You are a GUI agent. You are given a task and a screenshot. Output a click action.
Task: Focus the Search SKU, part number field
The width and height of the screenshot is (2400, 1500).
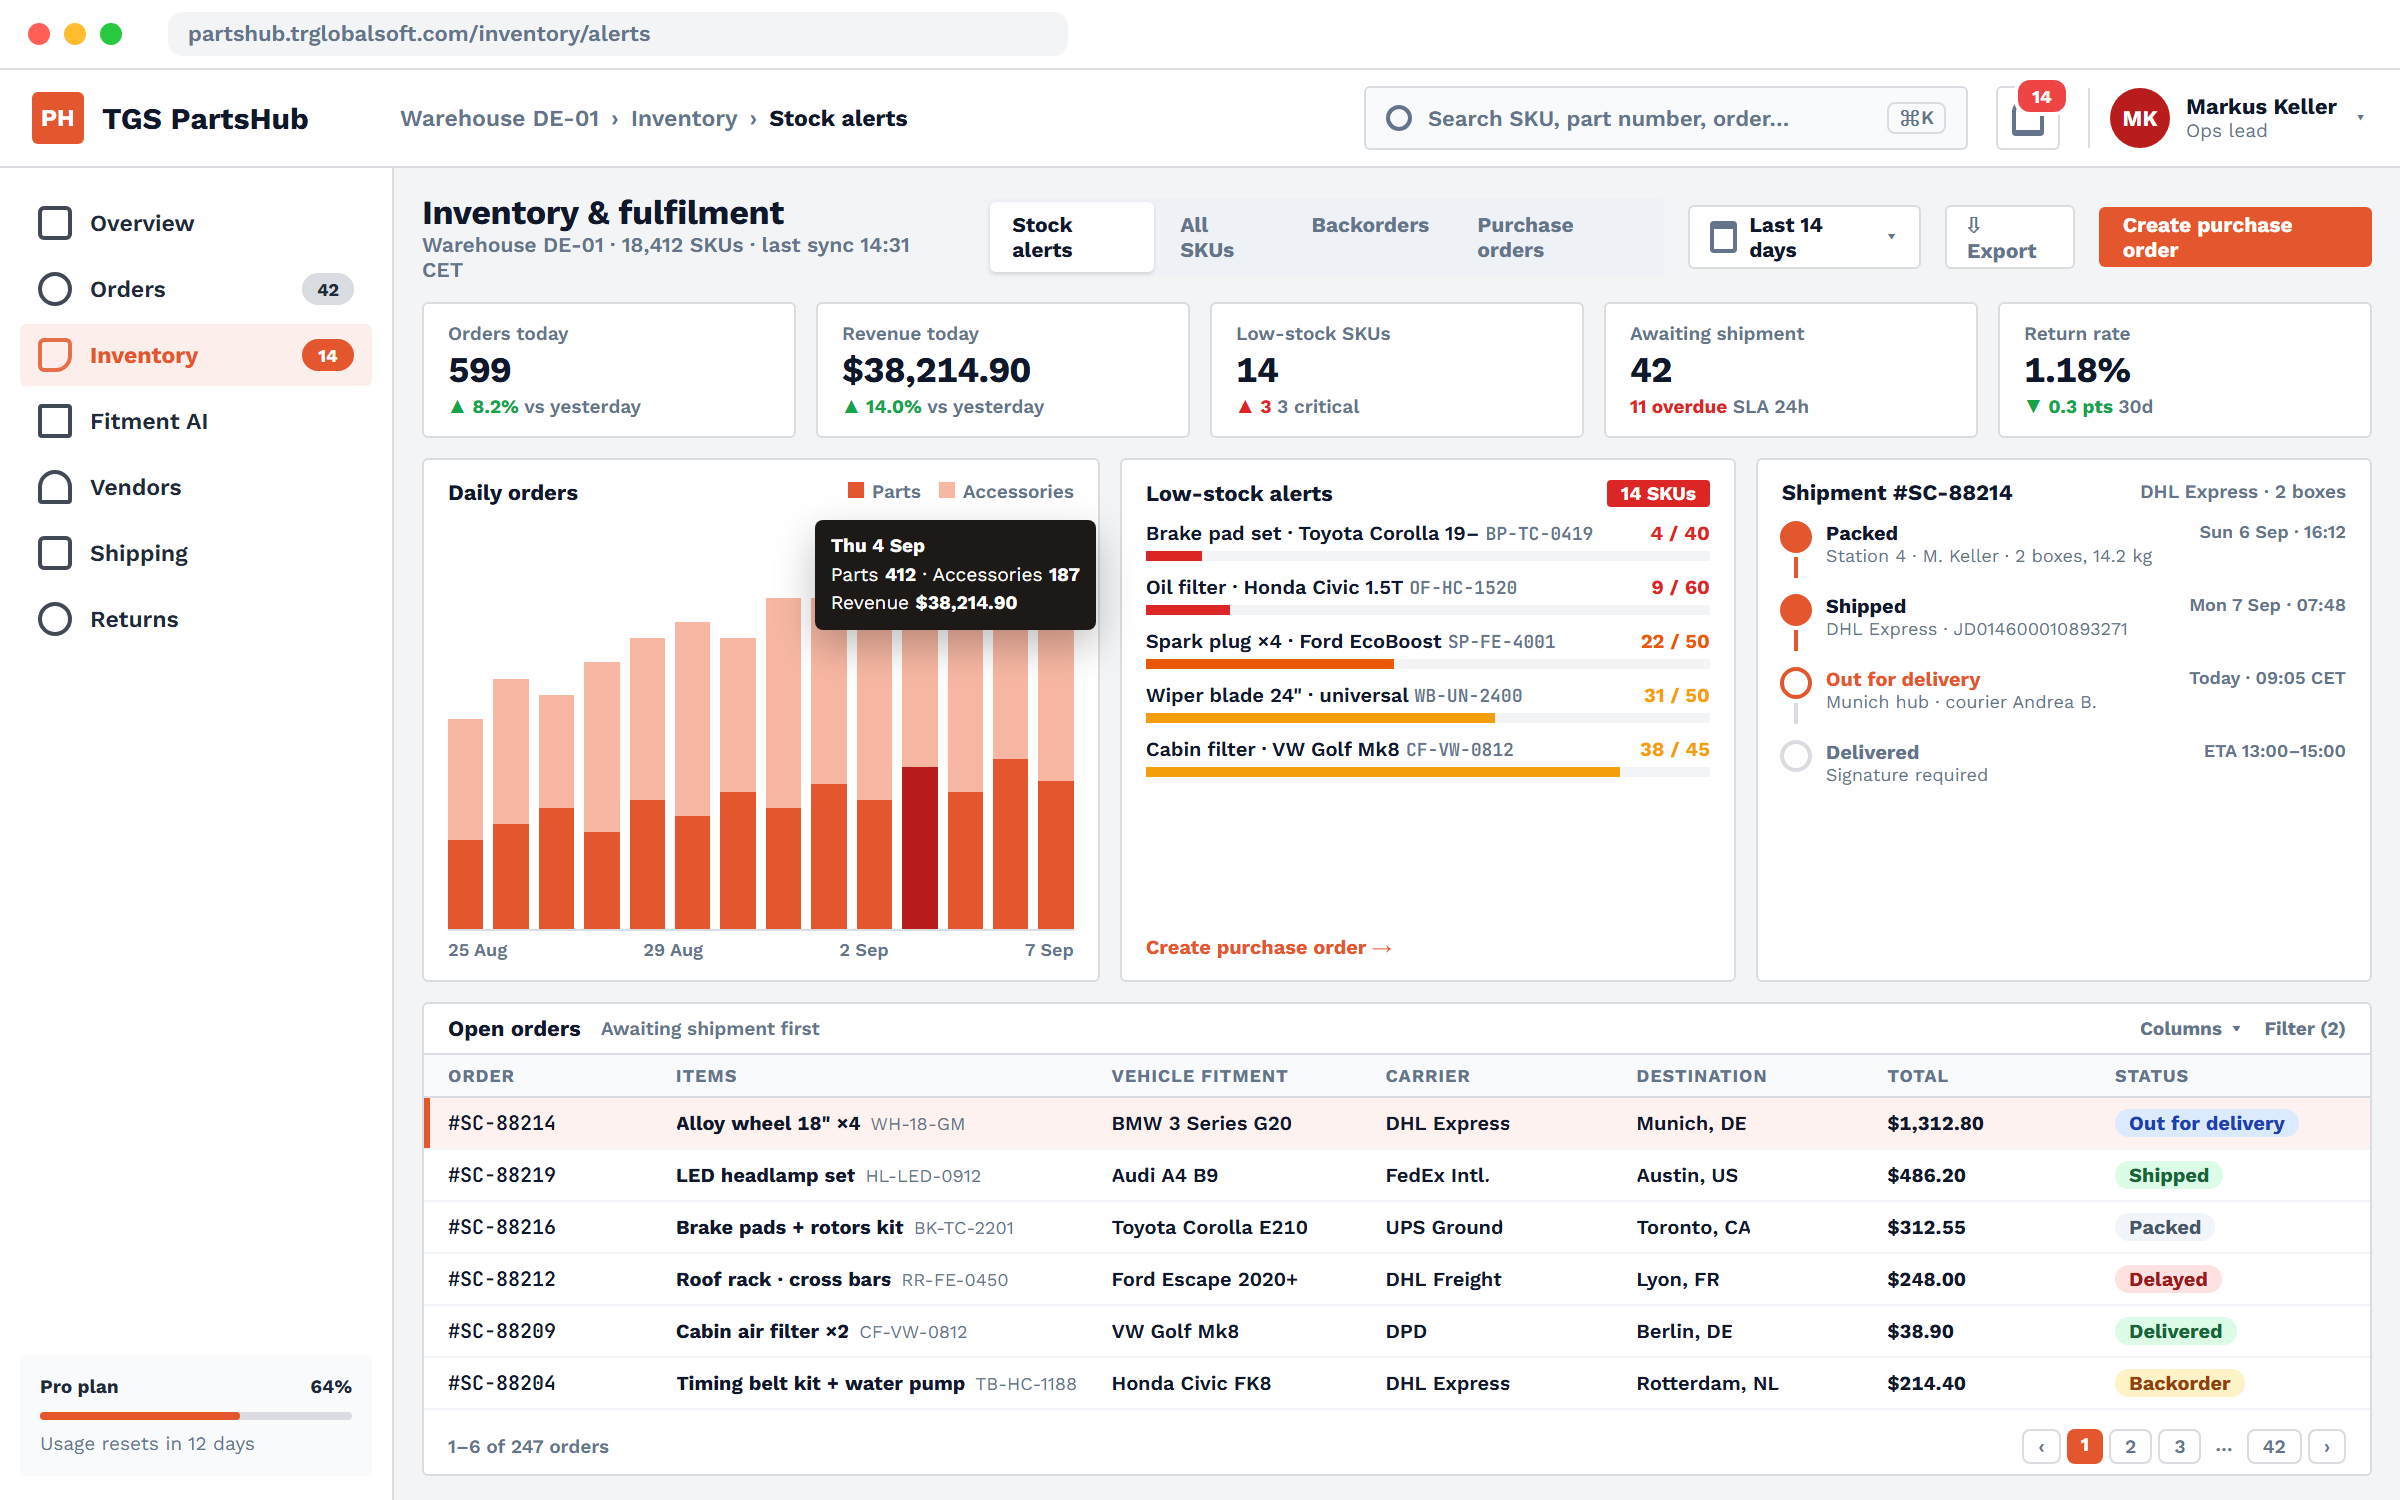click(x=1665, y=118)
